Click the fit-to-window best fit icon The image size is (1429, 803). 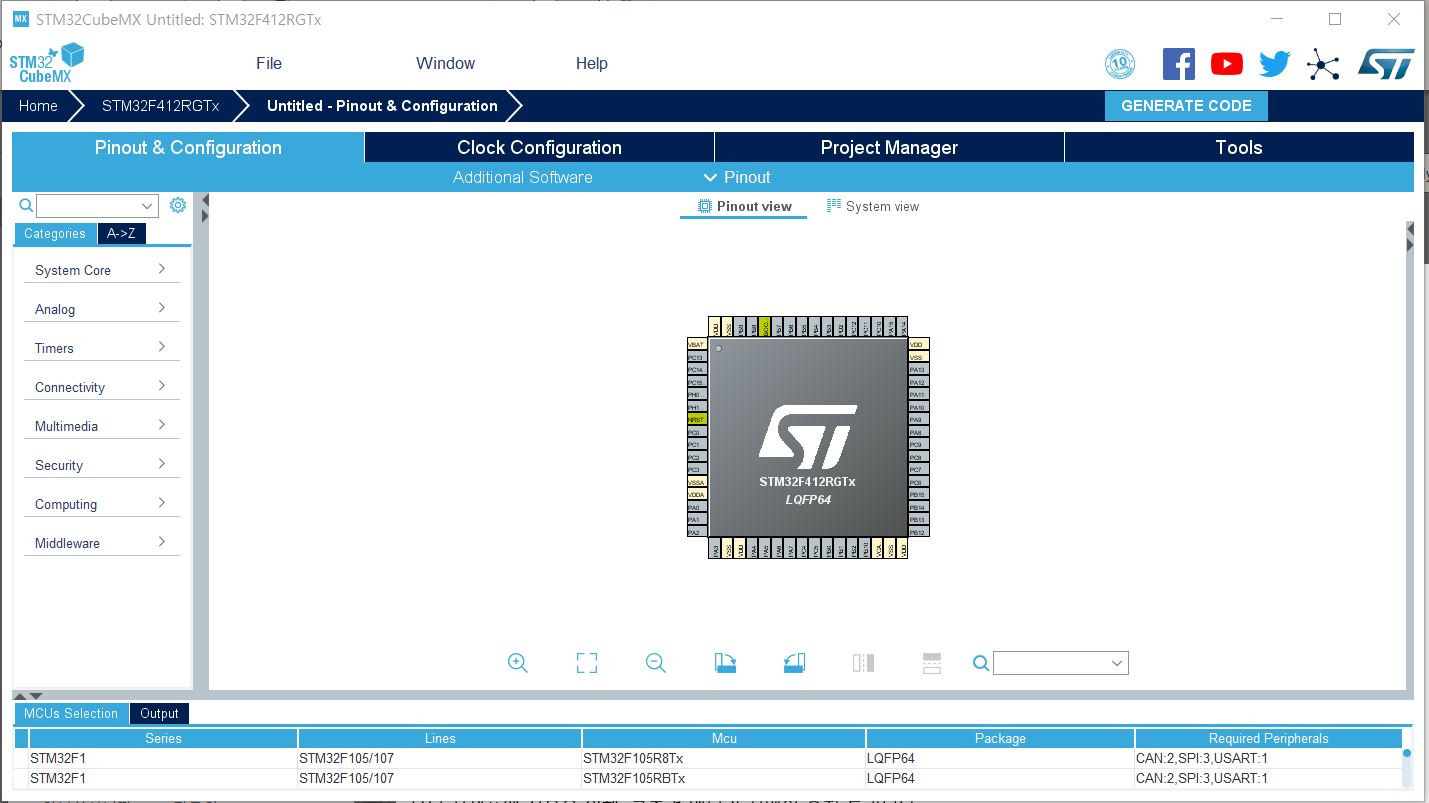pyautogui.click(x=587, y=663)
